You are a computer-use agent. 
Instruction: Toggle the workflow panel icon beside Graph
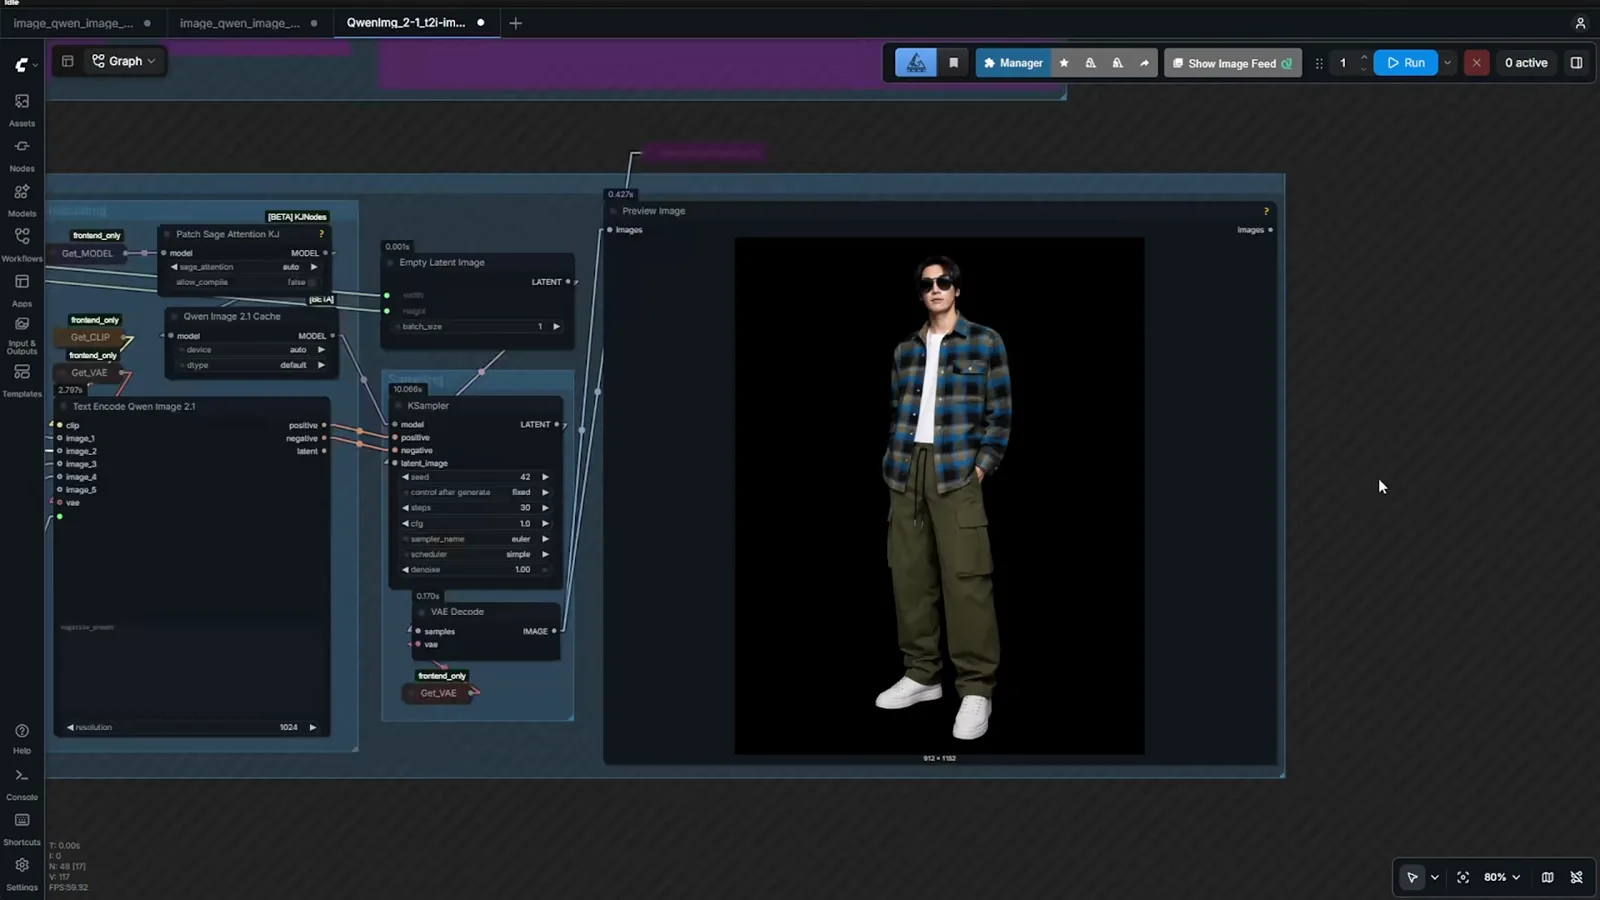pyautogui.click(x=67, y=61)
